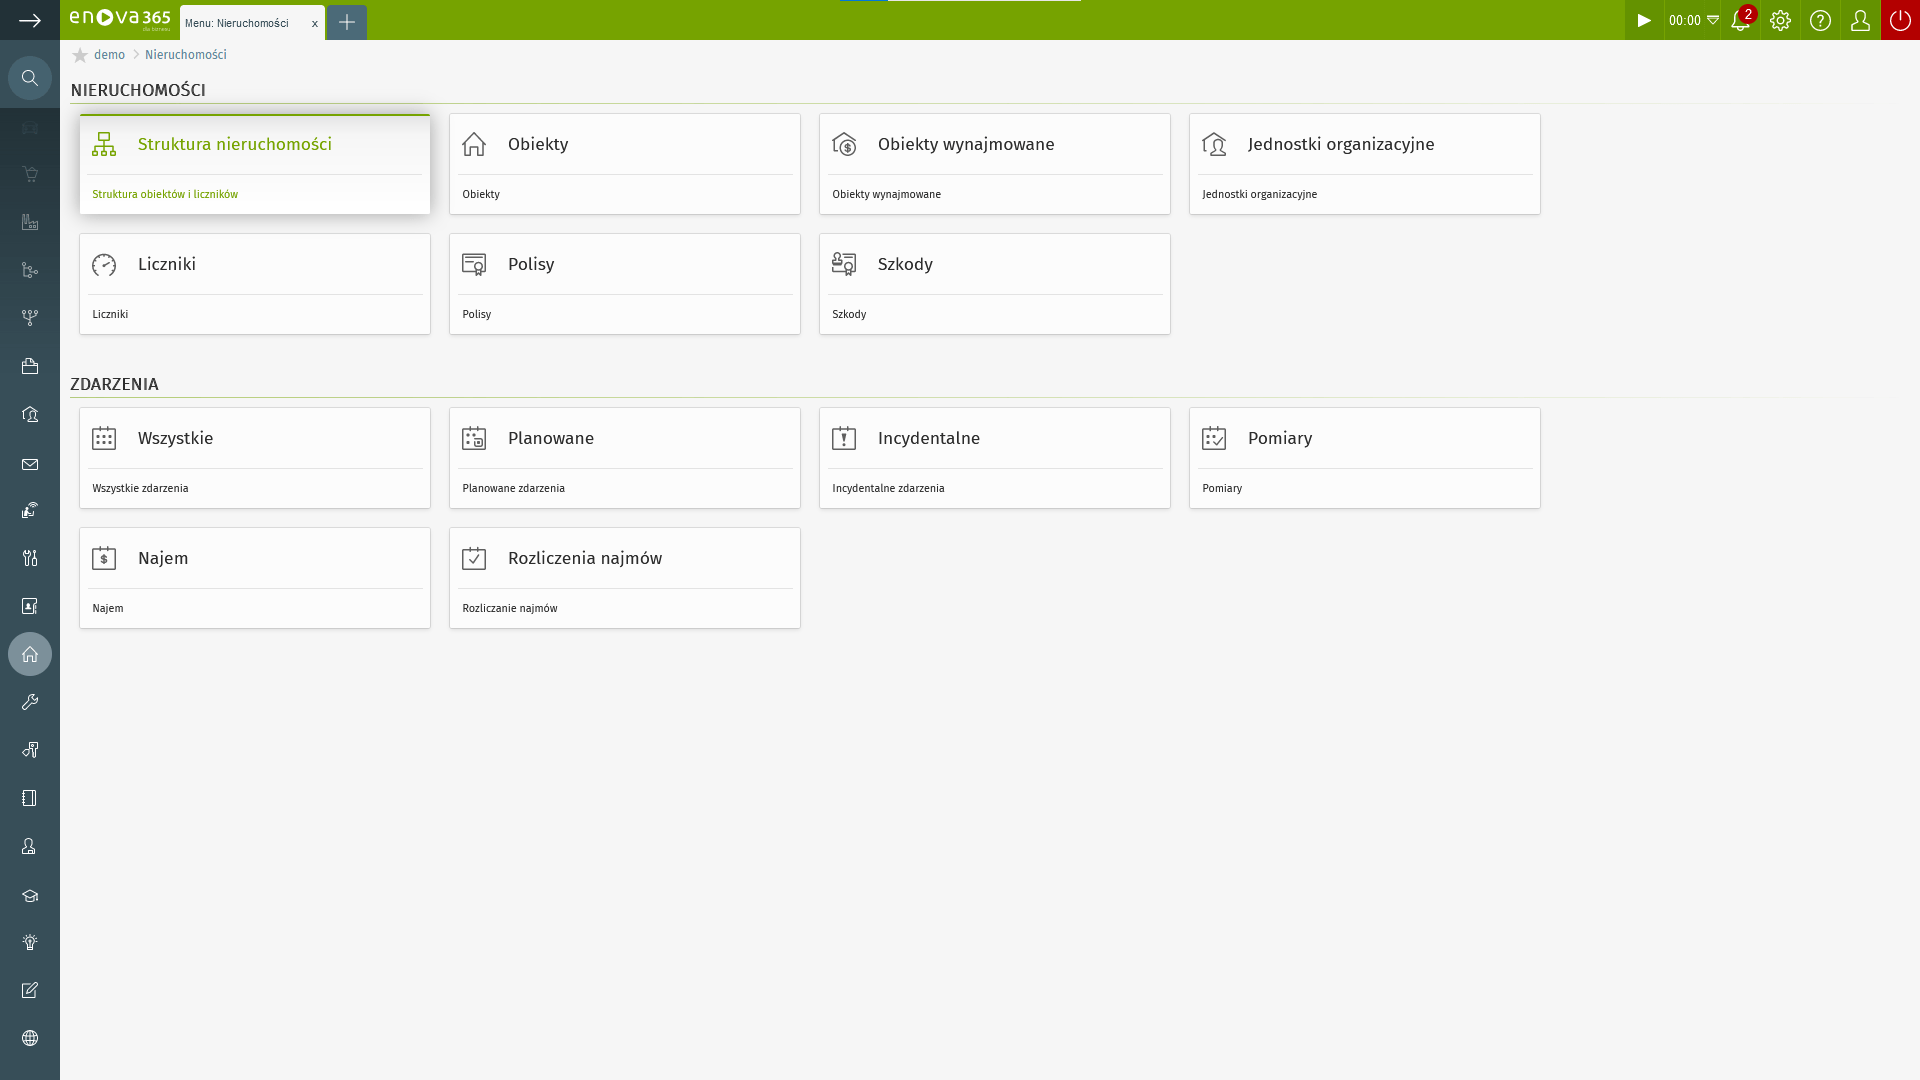Open the Struktura nieruchomości tile heading
The width and height of the screenshot is (1920, 1080).
[235, 144]
